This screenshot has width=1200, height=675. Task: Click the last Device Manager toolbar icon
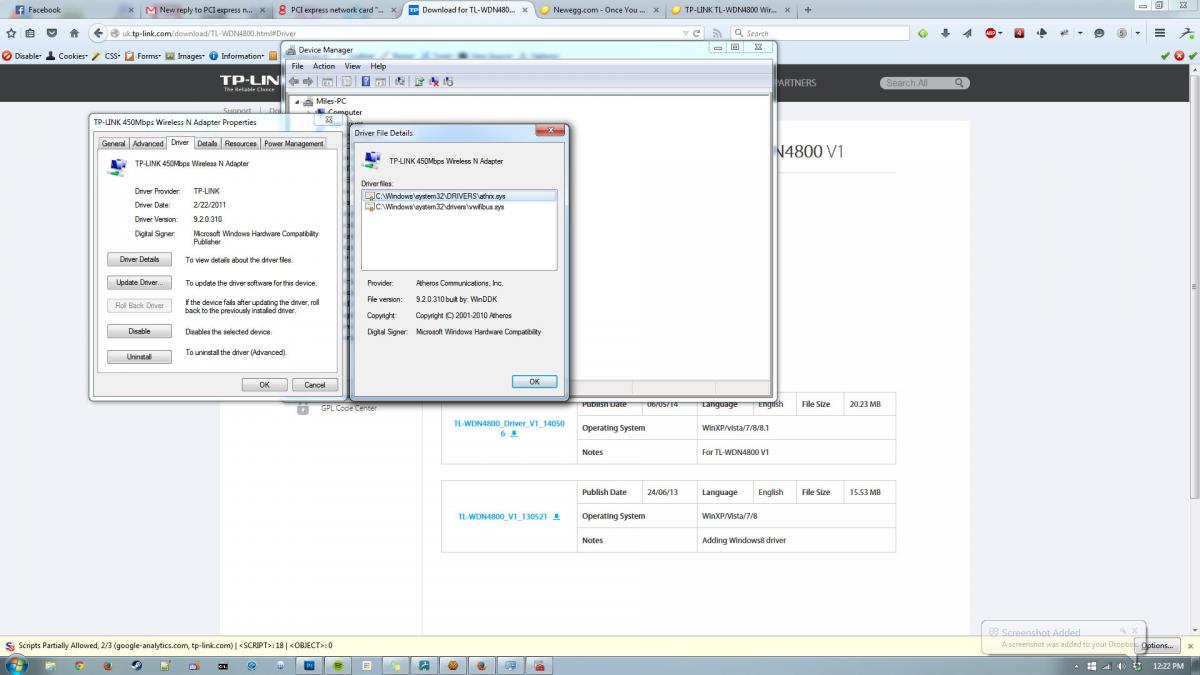click(x=448, y=81)
